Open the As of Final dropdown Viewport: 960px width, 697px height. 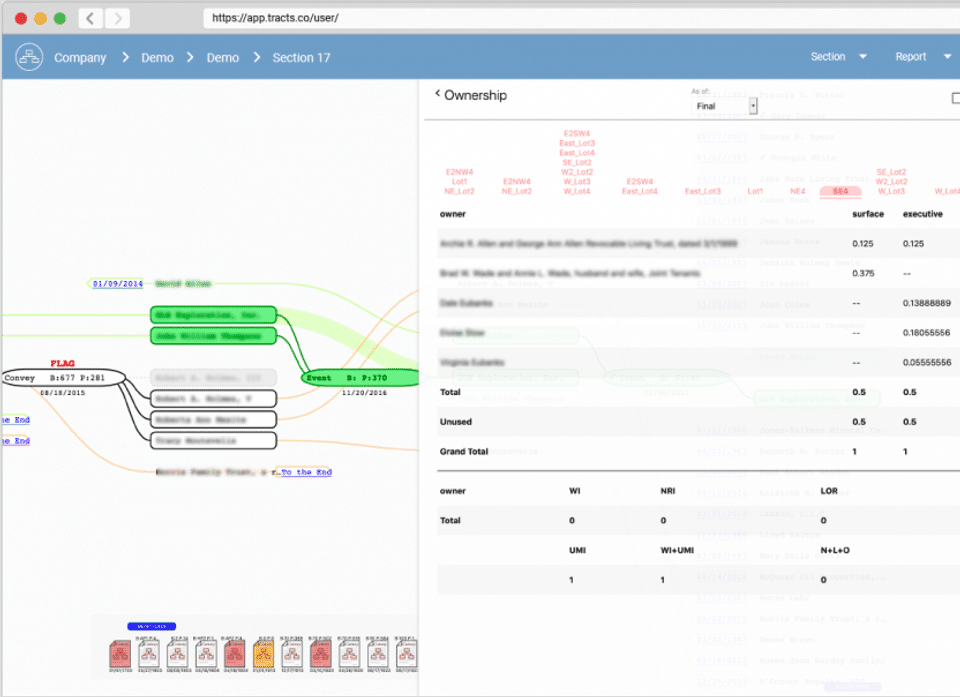(x=726, y=106)
